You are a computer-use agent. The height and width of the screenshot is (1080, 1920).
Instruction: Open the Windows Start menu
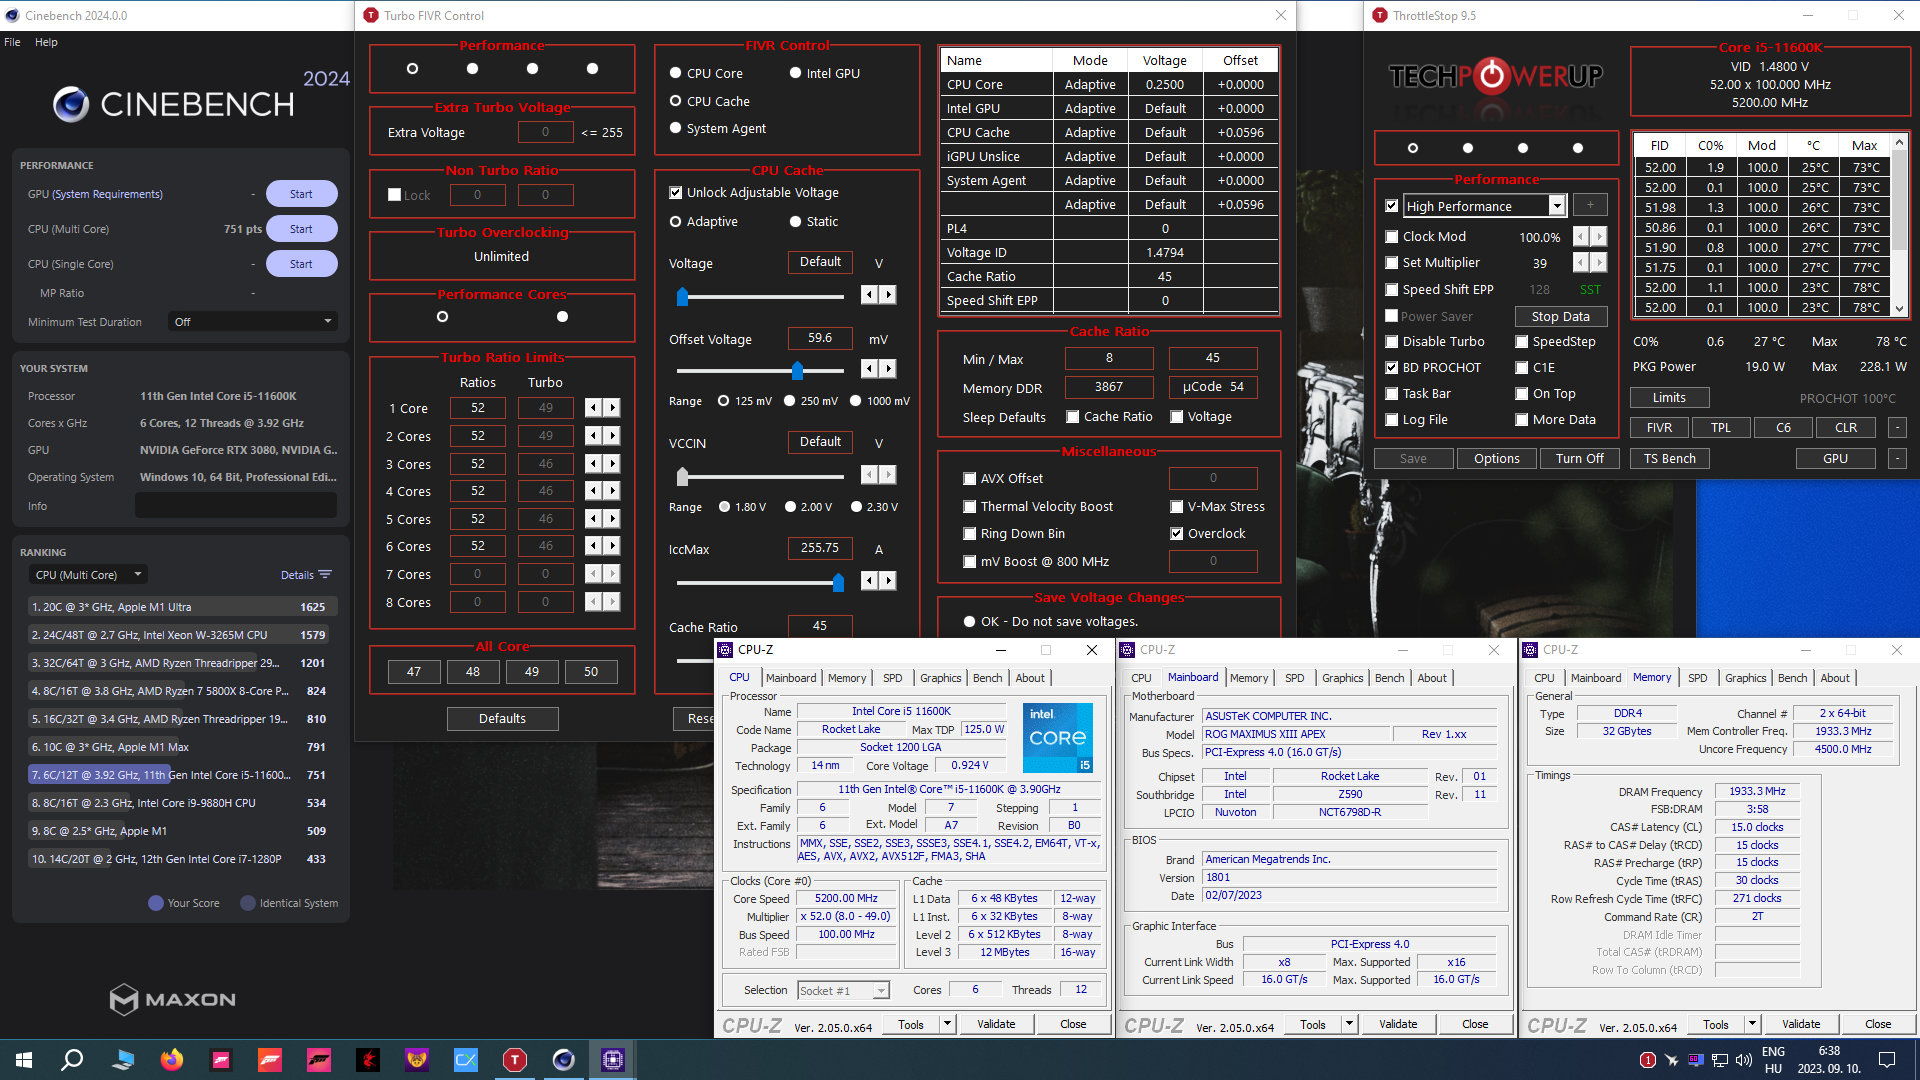click(x=24, y=1059)
